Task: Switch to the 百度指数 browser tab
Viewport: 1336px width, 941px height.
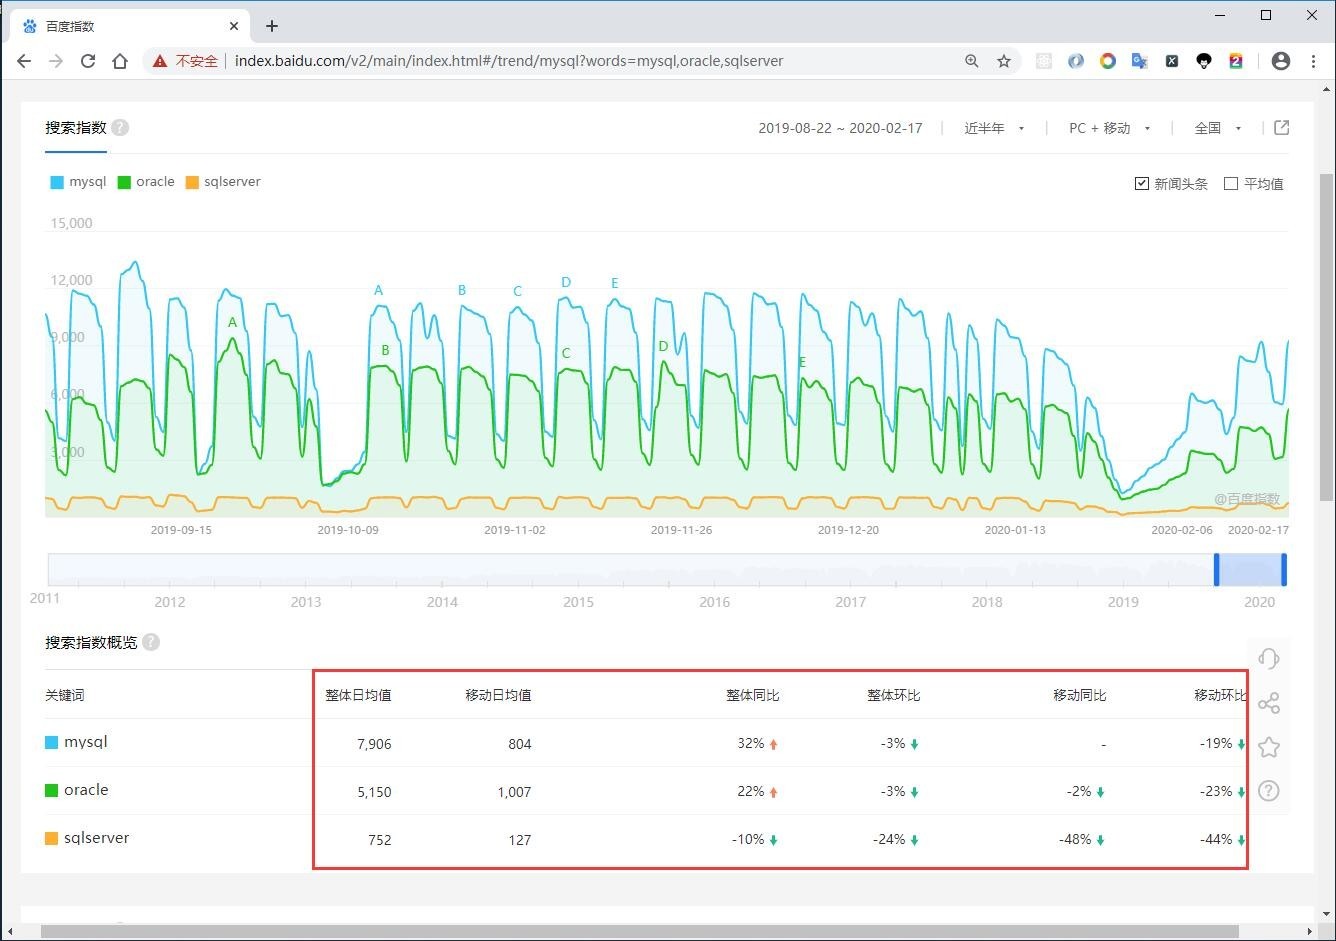Action: [130, 26]
